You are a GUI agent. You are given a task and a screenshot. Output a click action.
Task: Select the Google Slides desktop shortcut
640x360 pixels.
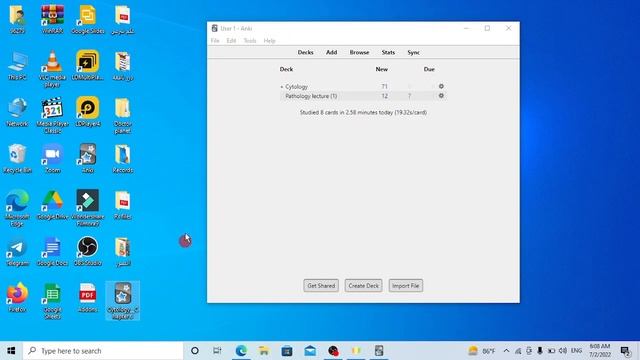pos(88,19)
